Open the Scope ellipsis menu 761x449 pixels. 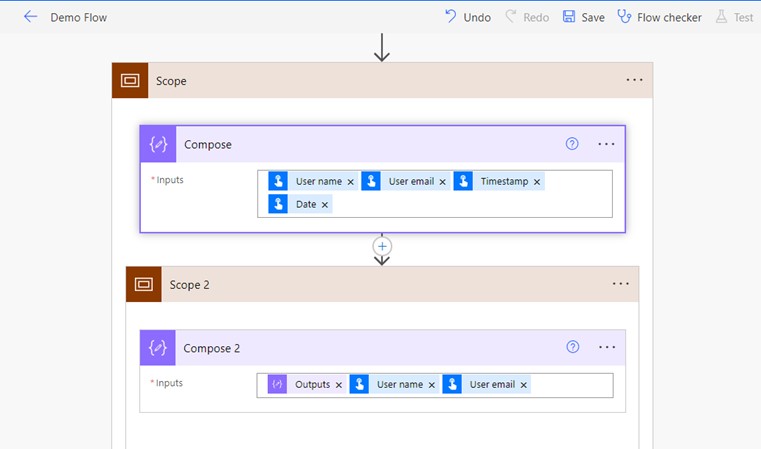coord(634,80)
